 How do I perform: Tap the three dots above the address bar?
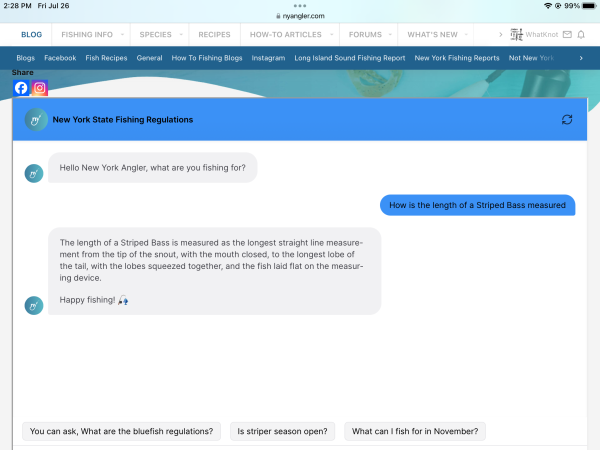click(300, 5)
